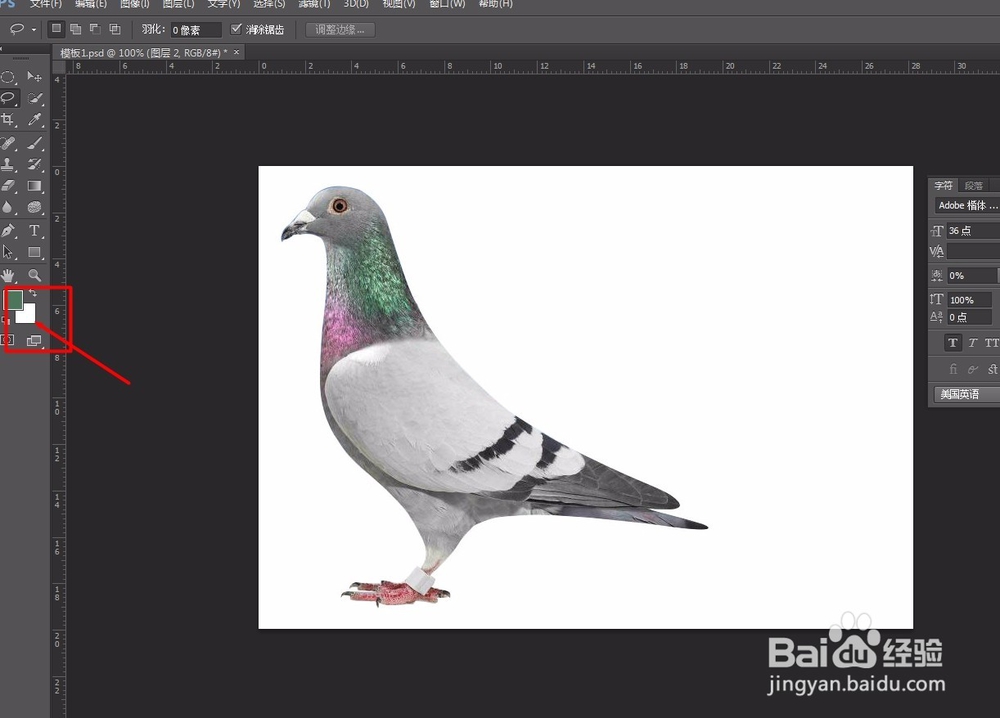1000x718 pixels.
Task: Open the View (视图) menu
Action: pyautogui.click(x=399, y=4)
